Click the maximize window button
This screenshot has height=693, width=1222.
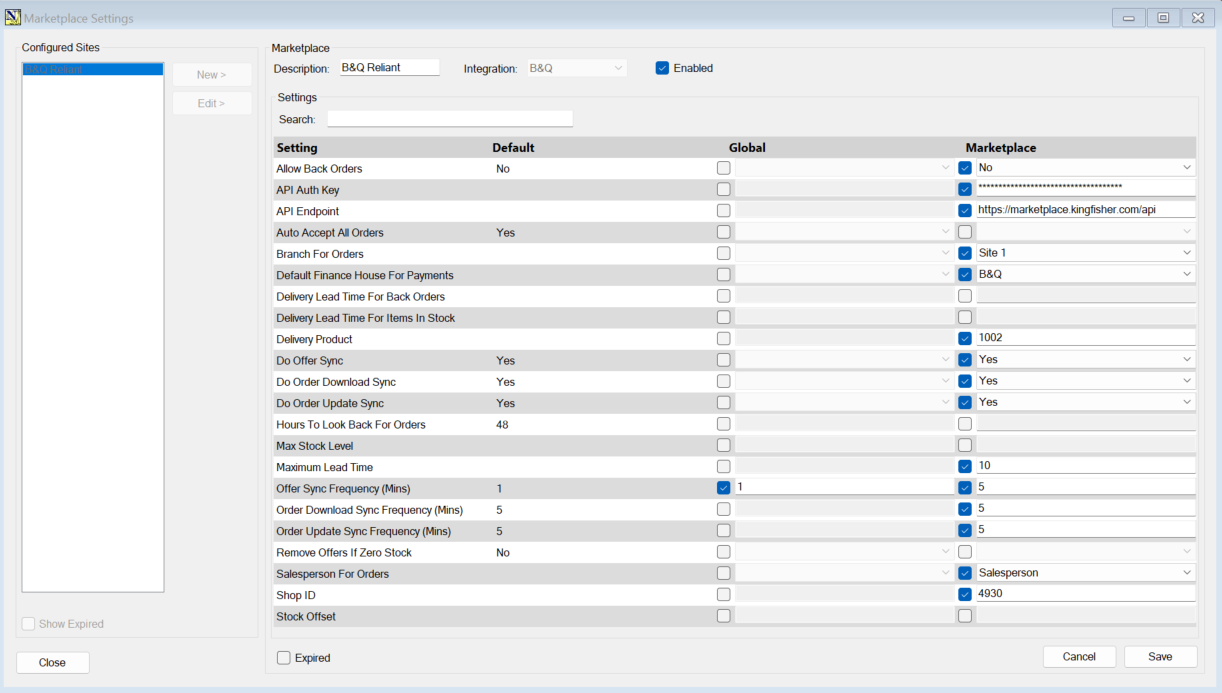1163,18
